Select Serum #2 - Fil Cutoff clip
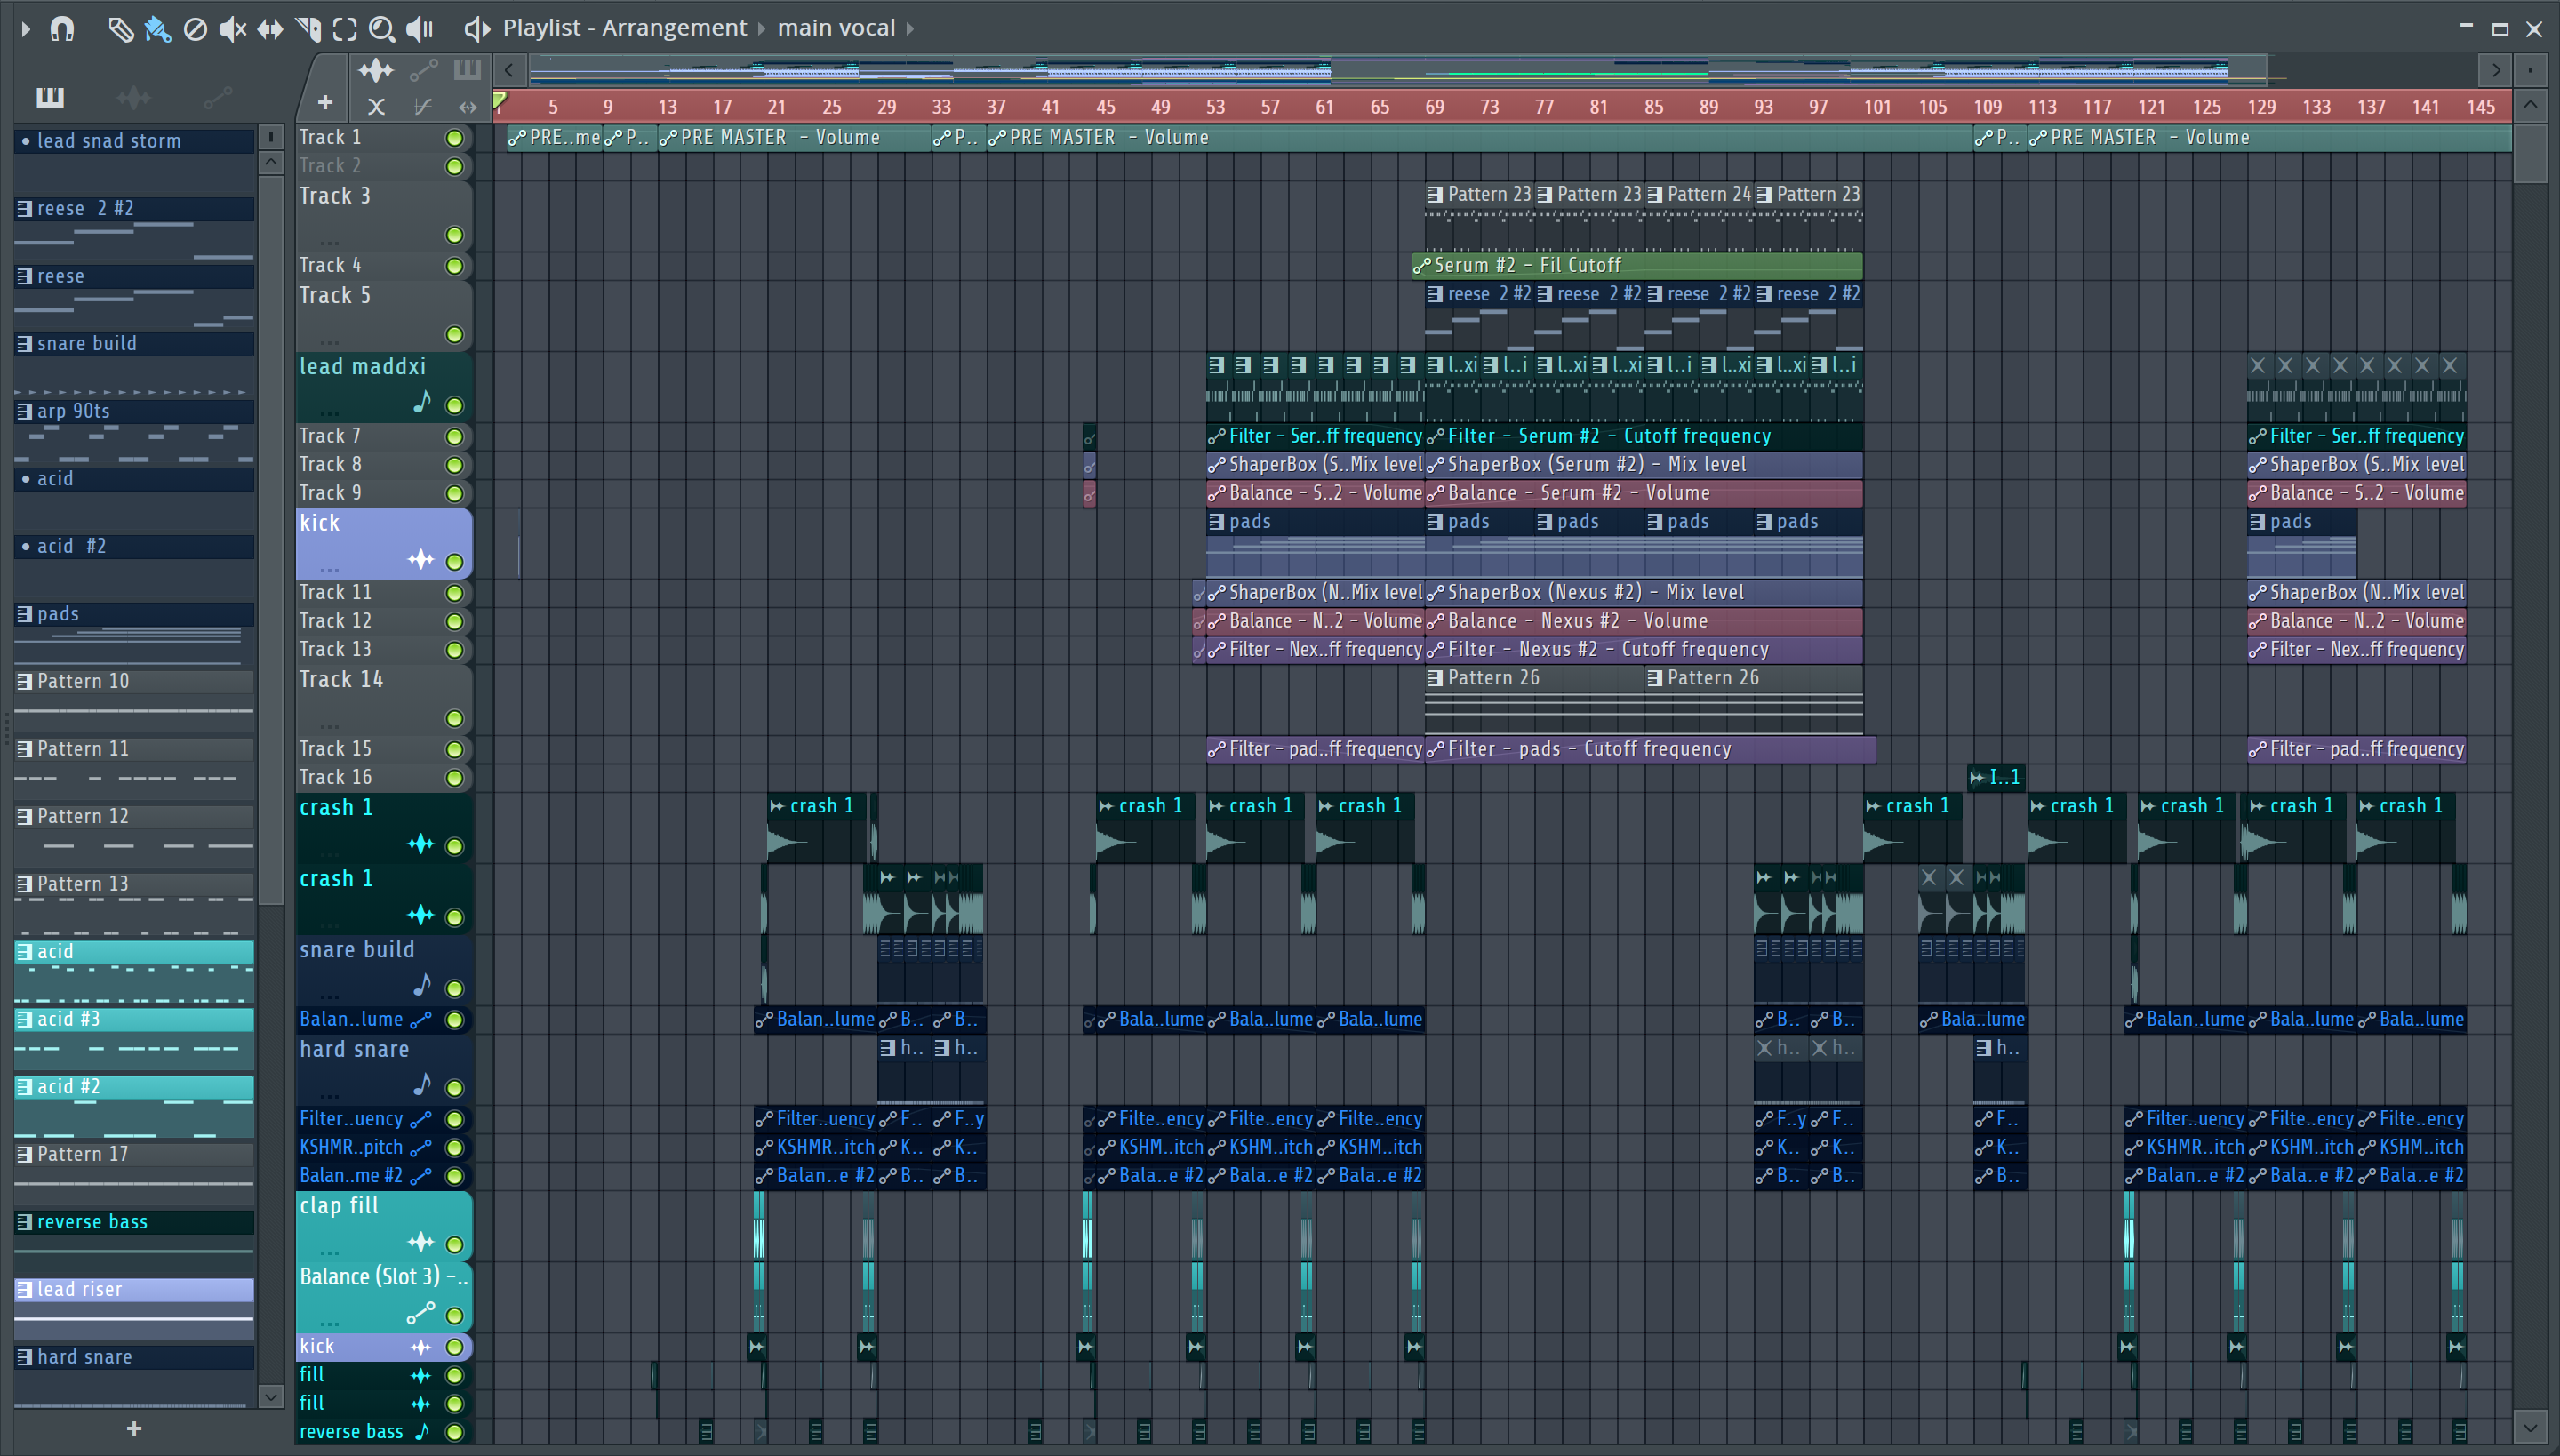The width and height of the screenshot is (2560, 1456). [1636, 265]
